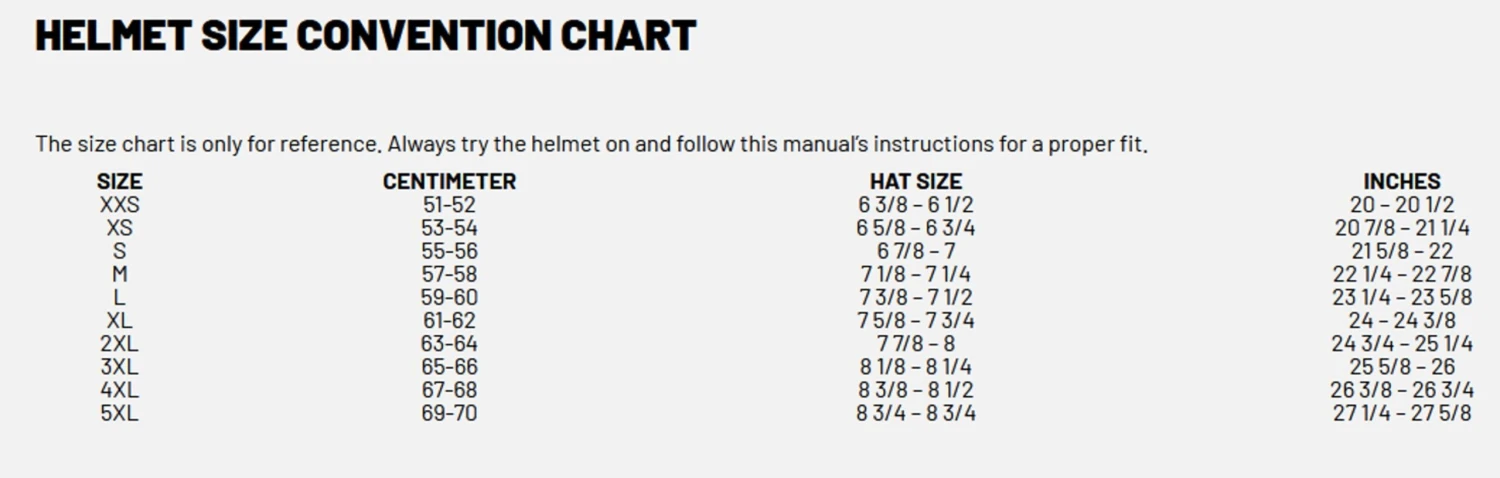Select the 3XL size row label
The width and height of the screenshot is (1500, 478).
(119, 367)
